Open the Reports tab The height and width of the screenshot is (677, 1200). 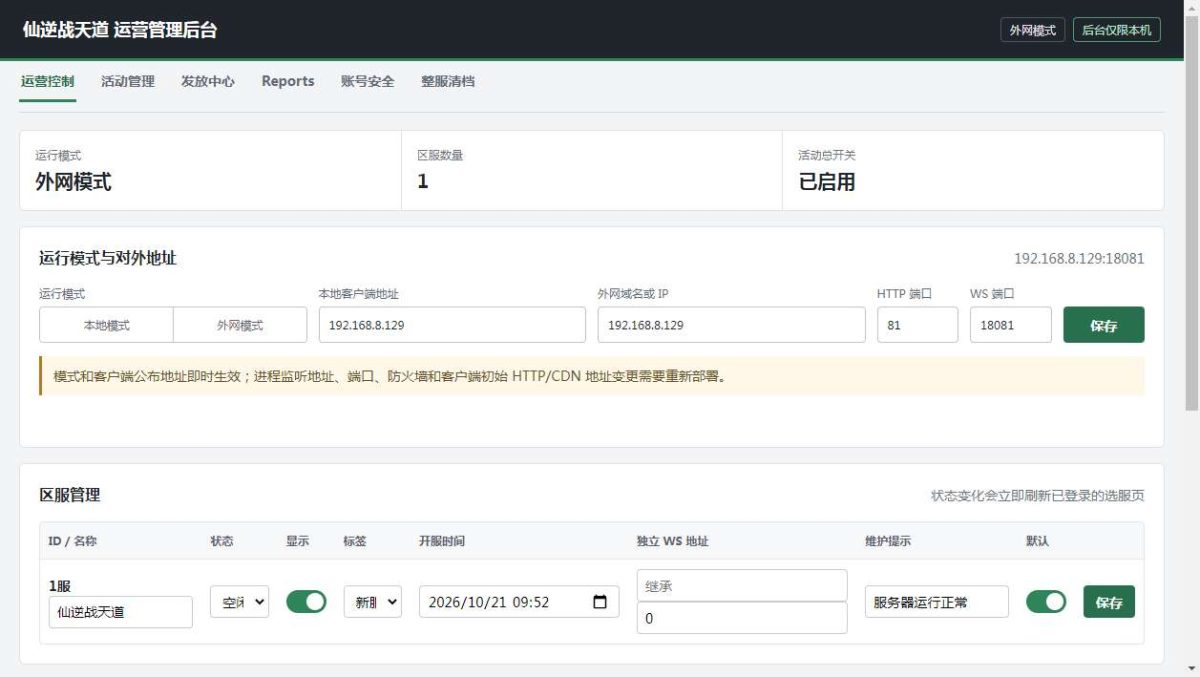tap(288, 81)
